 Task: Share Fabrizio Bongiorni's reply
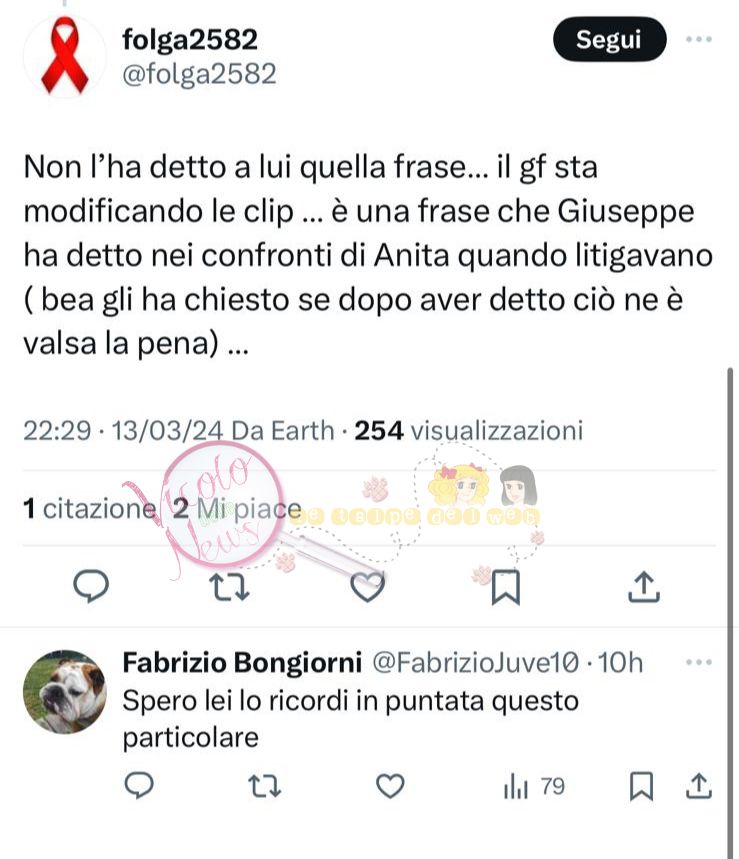pos(698,786)
